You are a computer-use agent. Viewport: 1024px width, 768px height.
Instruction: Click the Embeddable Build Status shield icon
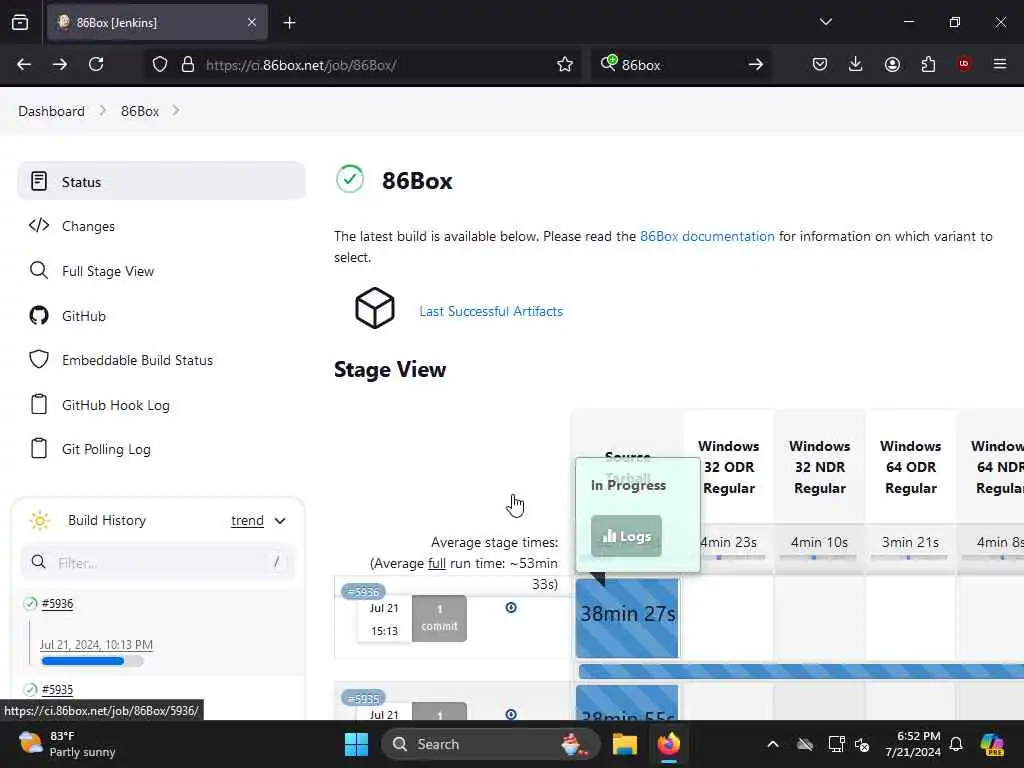(39, 360)
